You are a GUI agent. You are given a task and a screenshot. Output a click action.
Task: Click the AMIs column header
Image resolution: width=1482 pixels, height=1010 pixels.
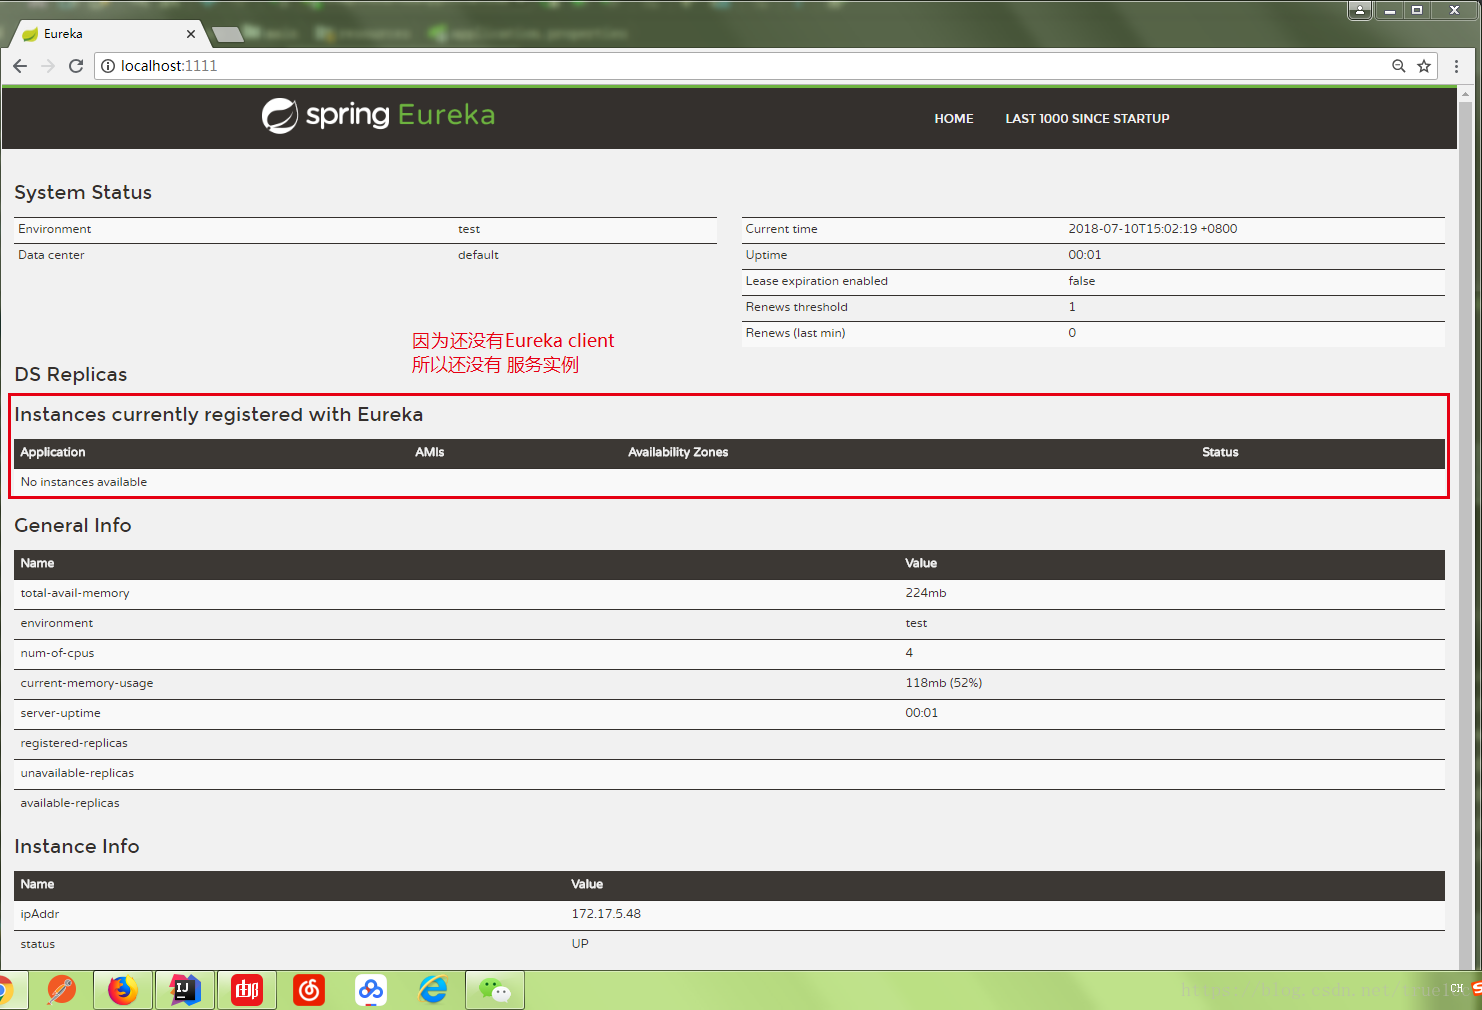click(x=430, y=452)
